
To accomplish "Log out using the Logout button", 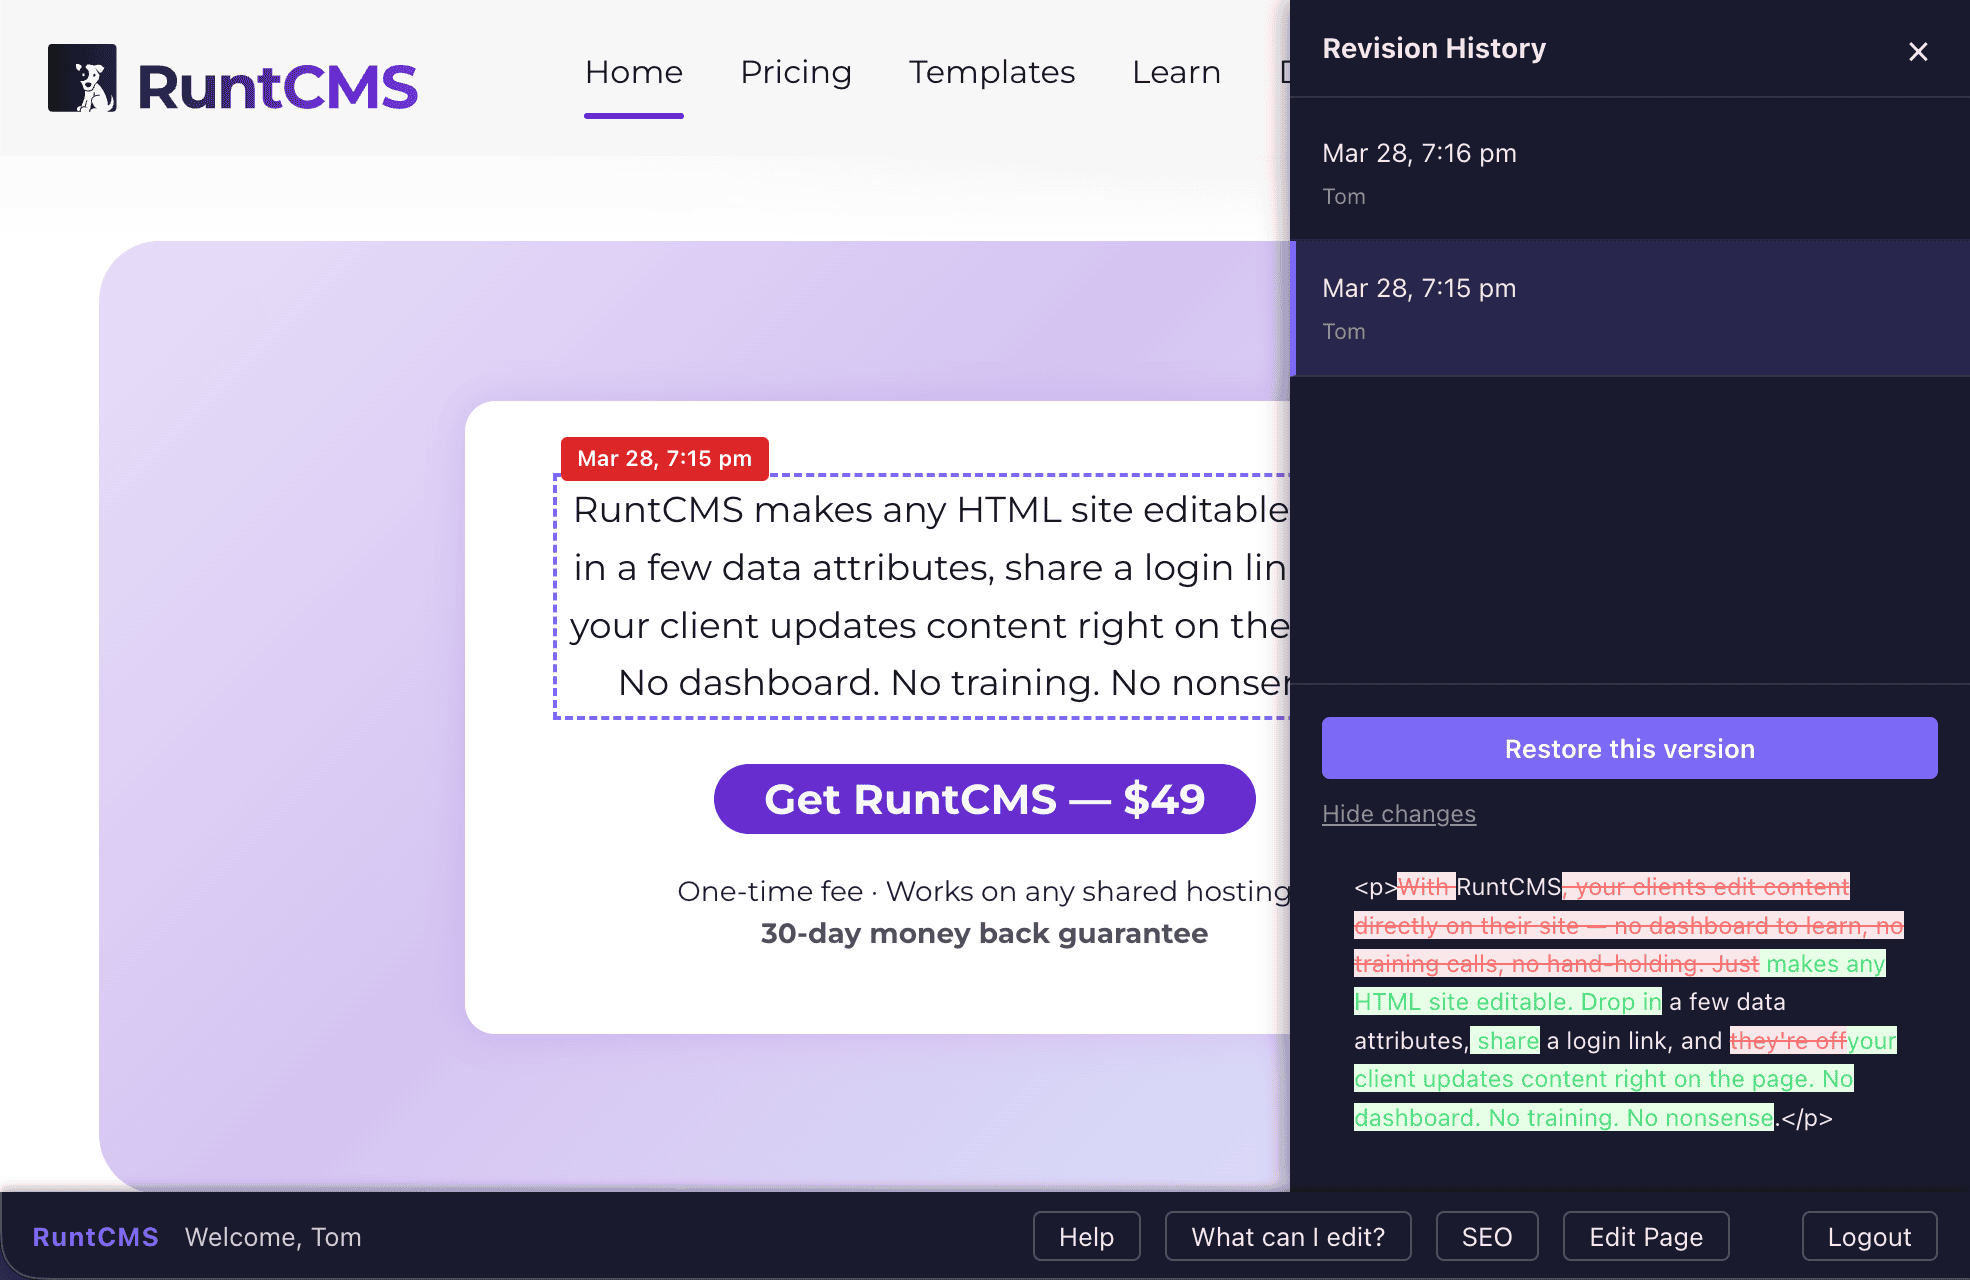I will pyautogui.click(x=1868, y=1237).
